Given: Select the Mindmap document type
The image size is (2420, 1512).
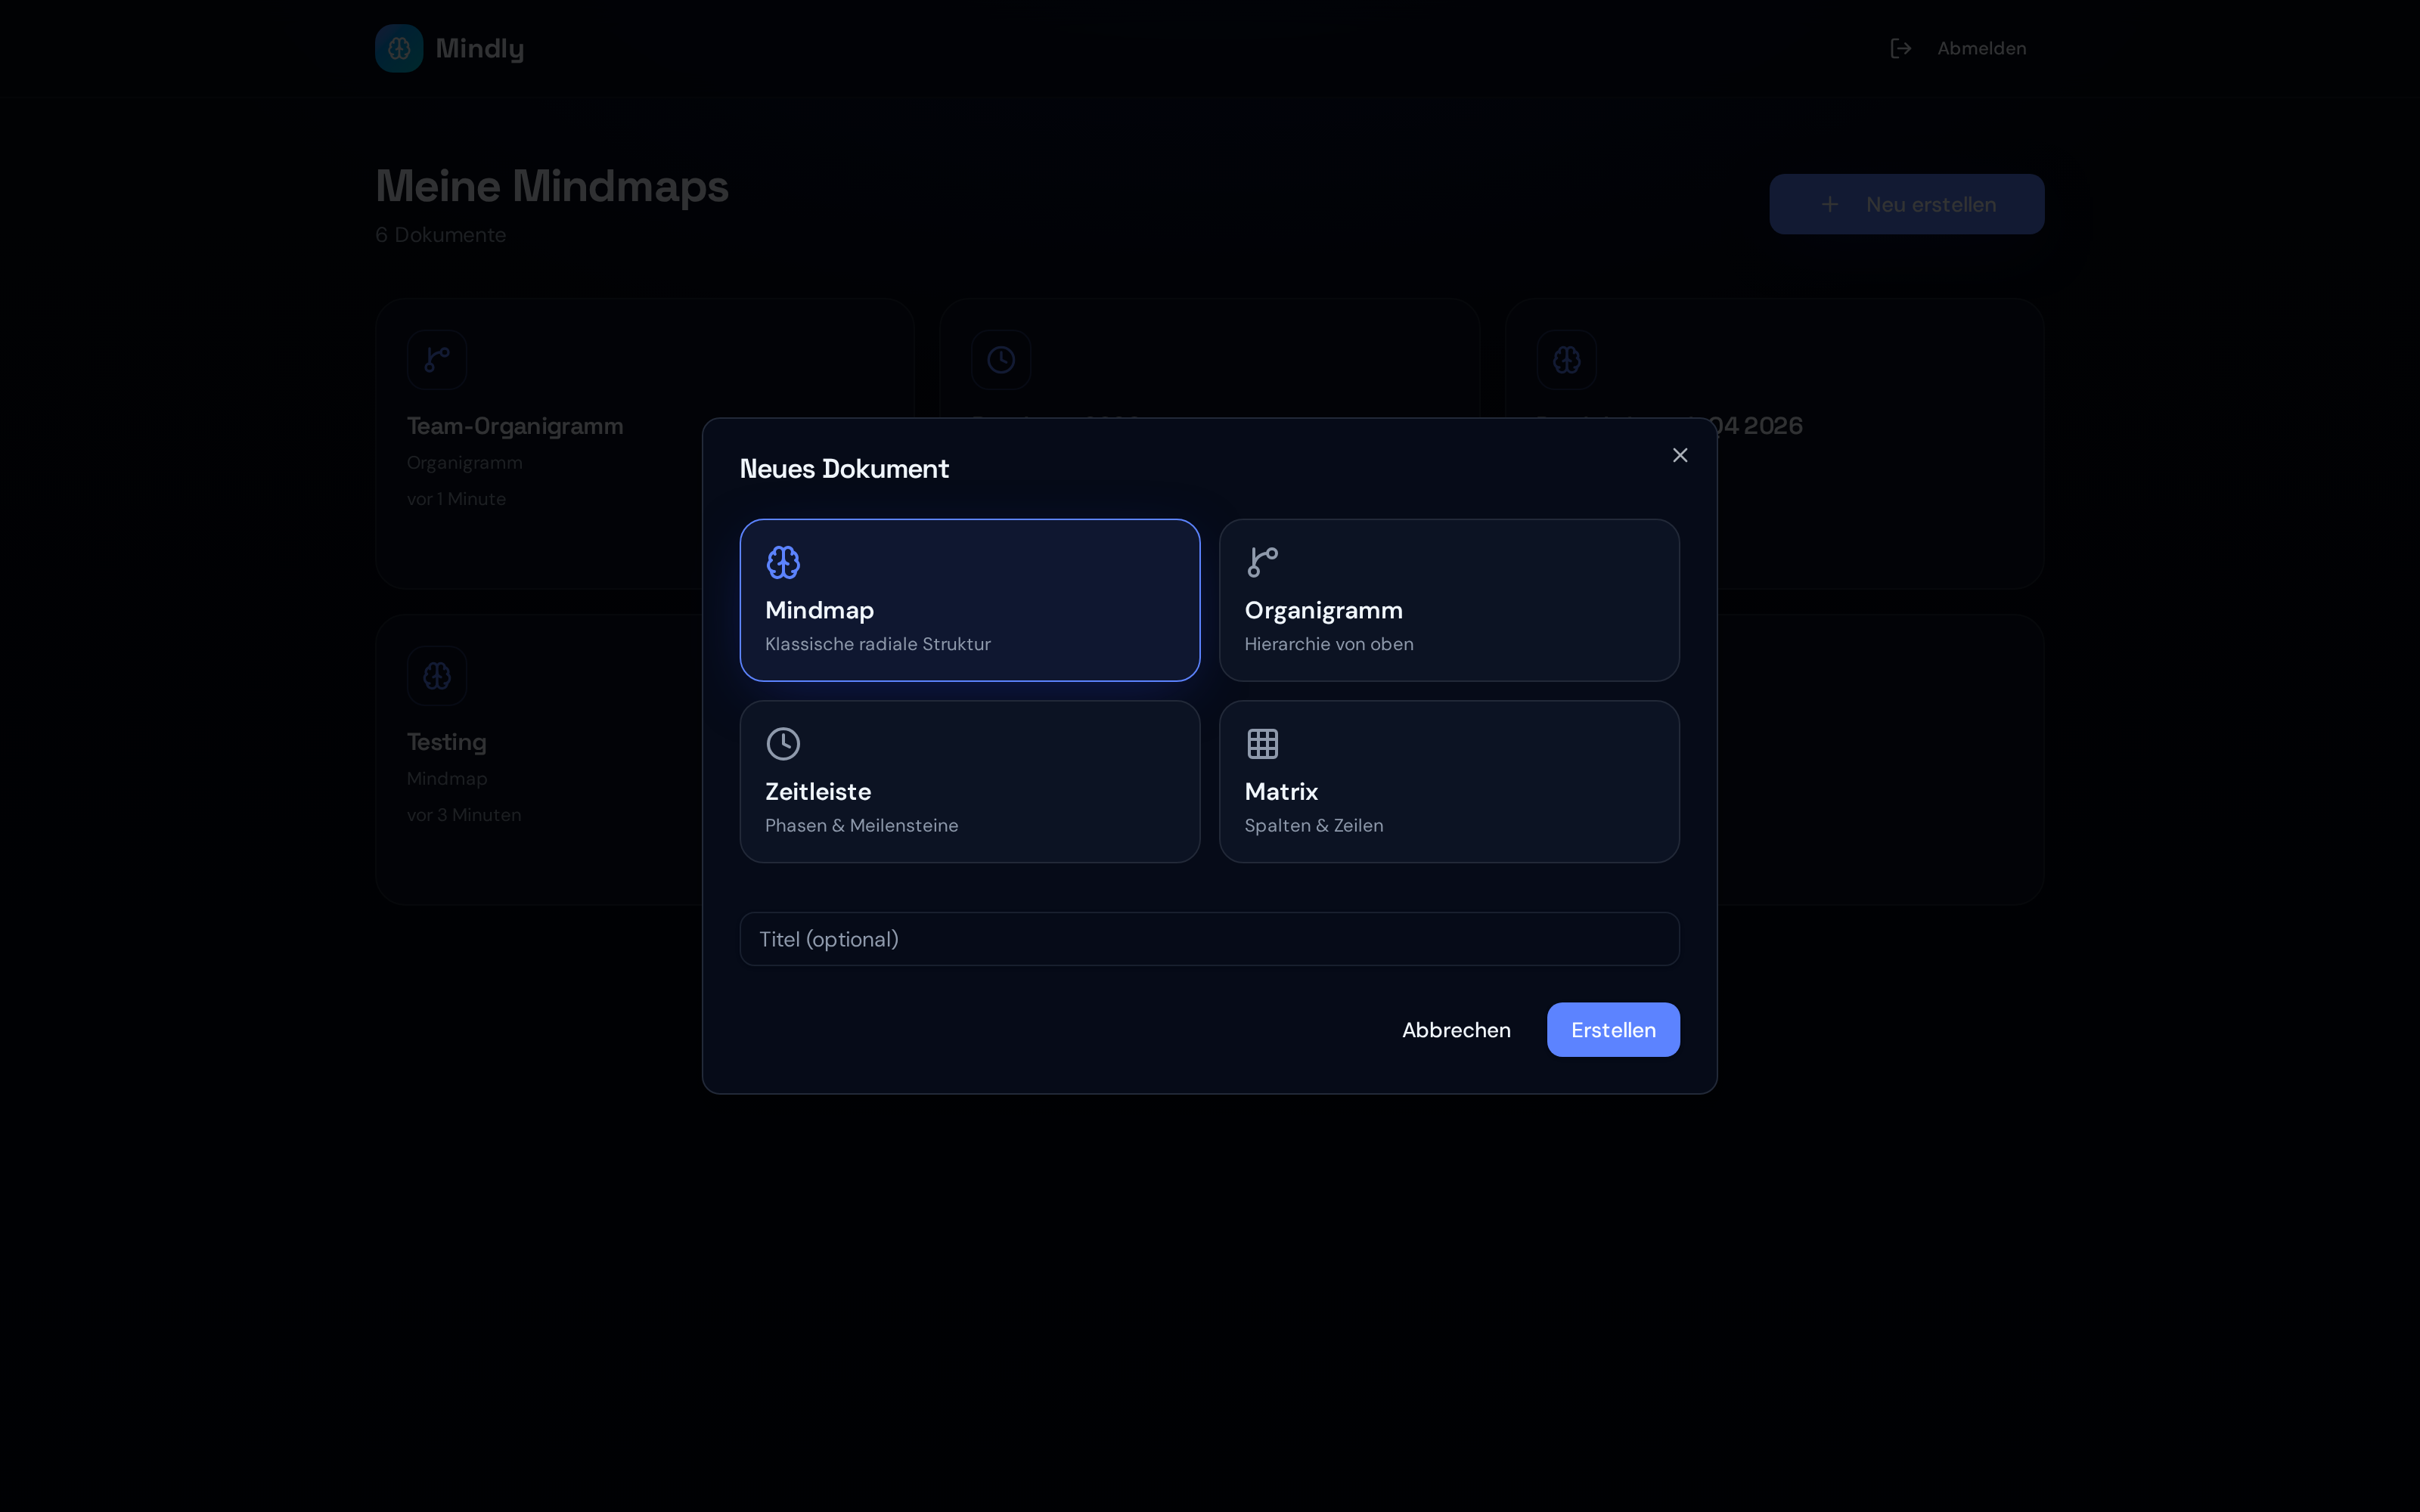Looking at the screenshot, I should point(969,600).
